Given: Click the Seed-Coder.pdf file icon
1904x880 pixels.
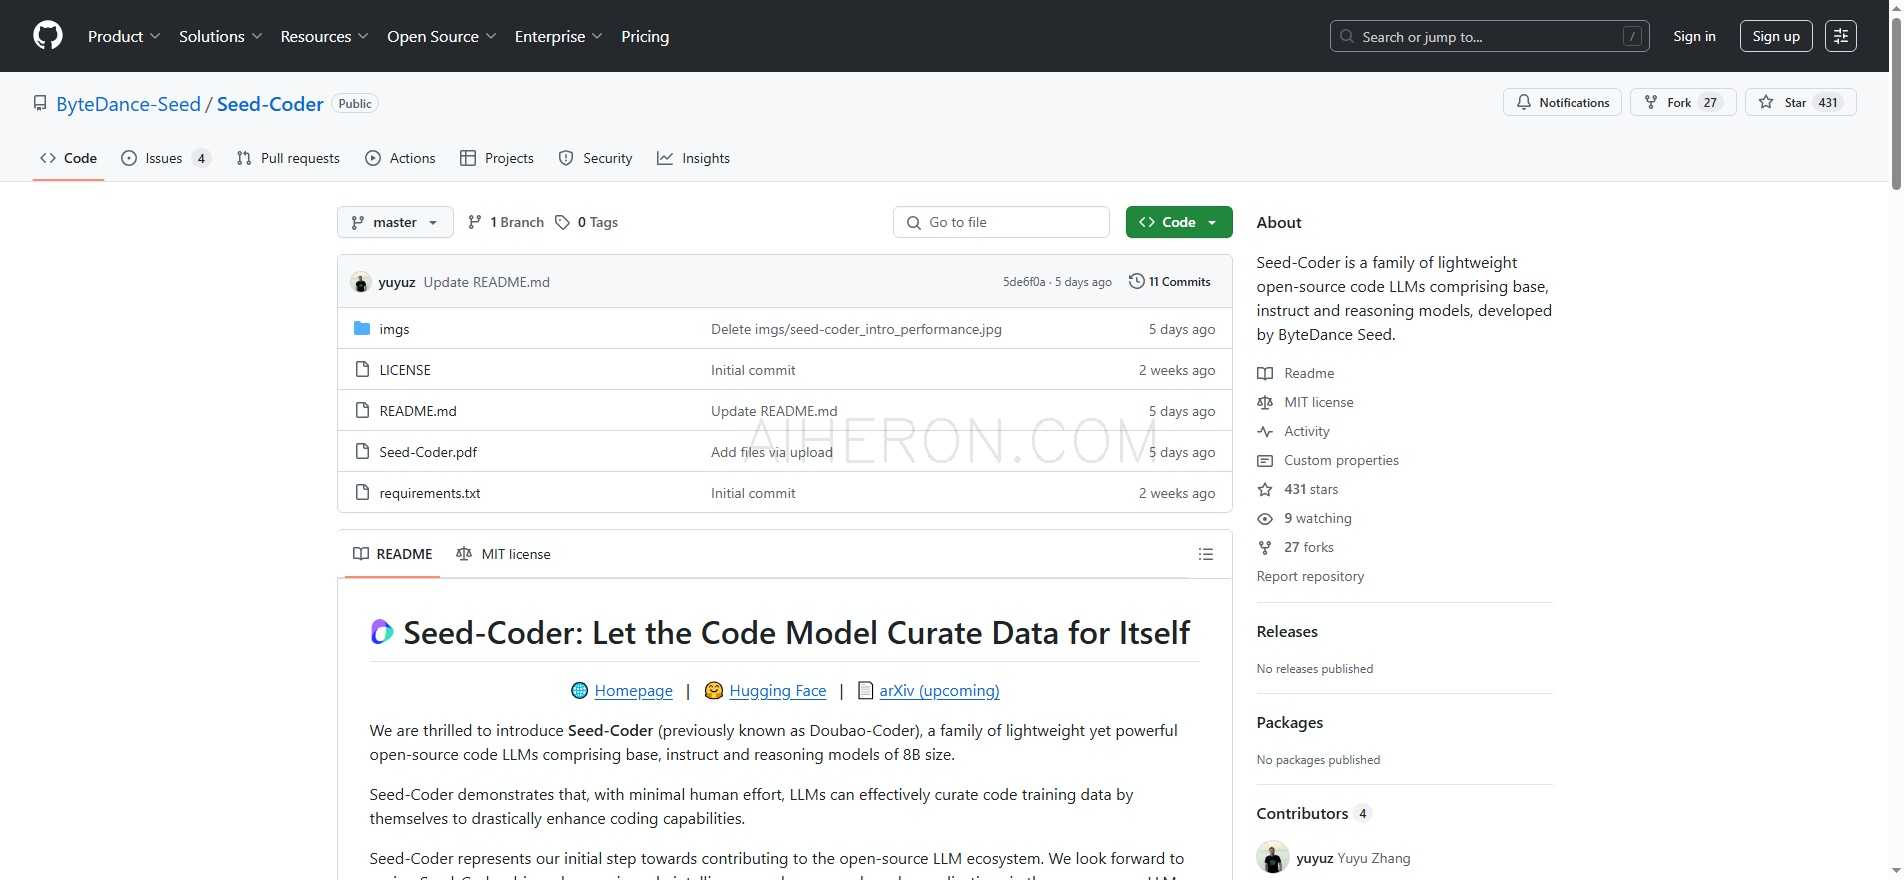Looking at the screenshot, I should click(362, 451).
